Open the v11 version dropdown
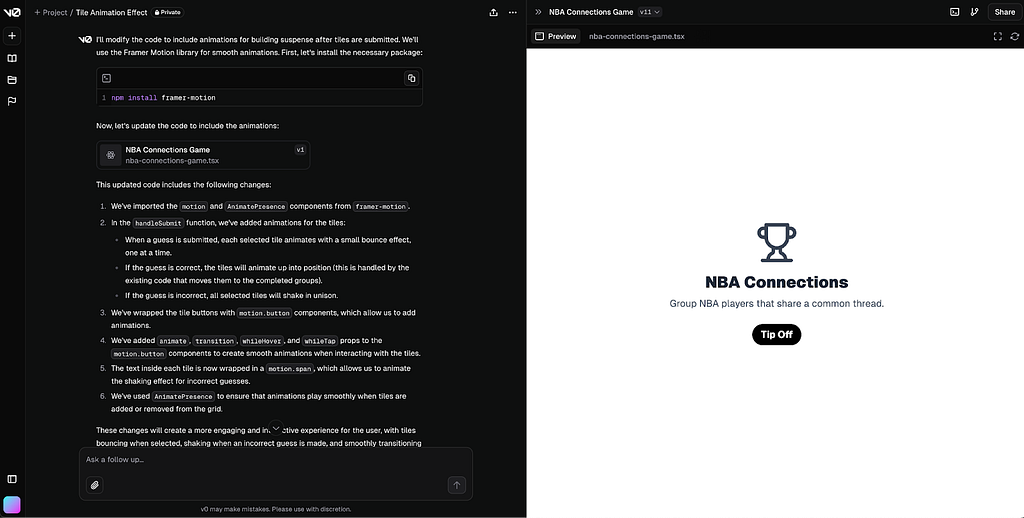 point(649,12)
